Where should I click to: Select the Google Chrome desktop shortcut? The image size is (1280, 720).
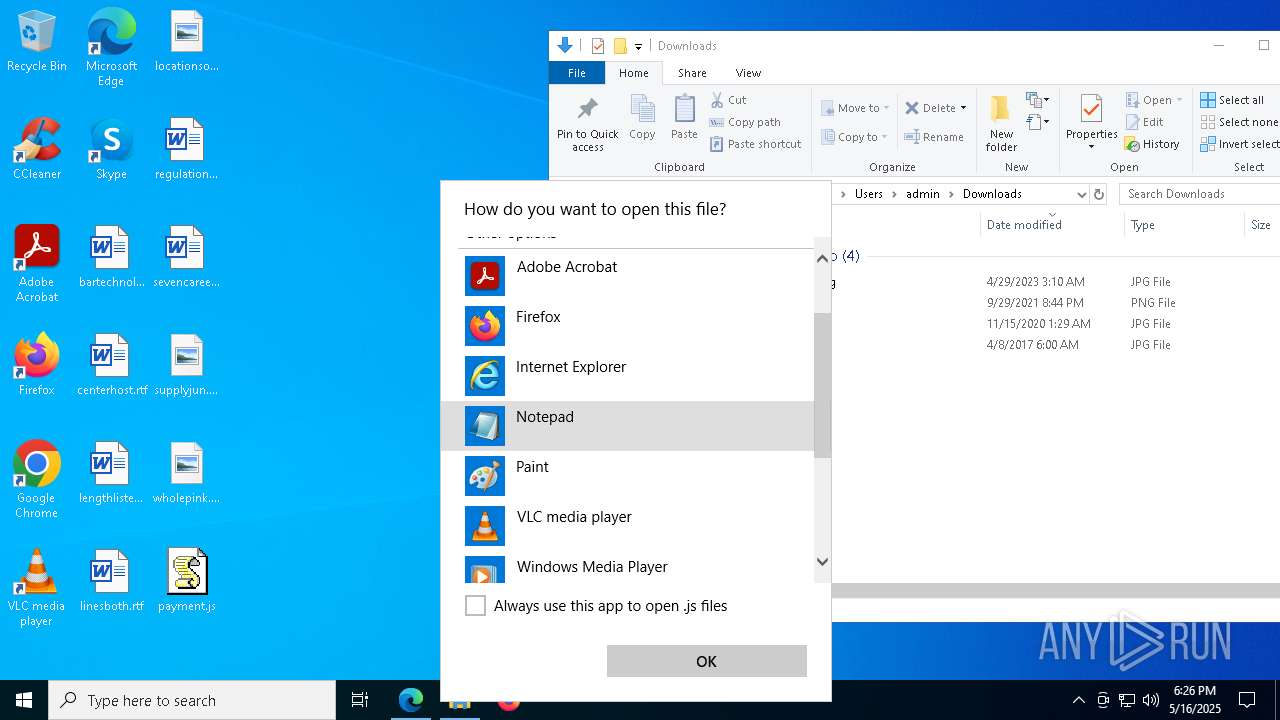37,479
